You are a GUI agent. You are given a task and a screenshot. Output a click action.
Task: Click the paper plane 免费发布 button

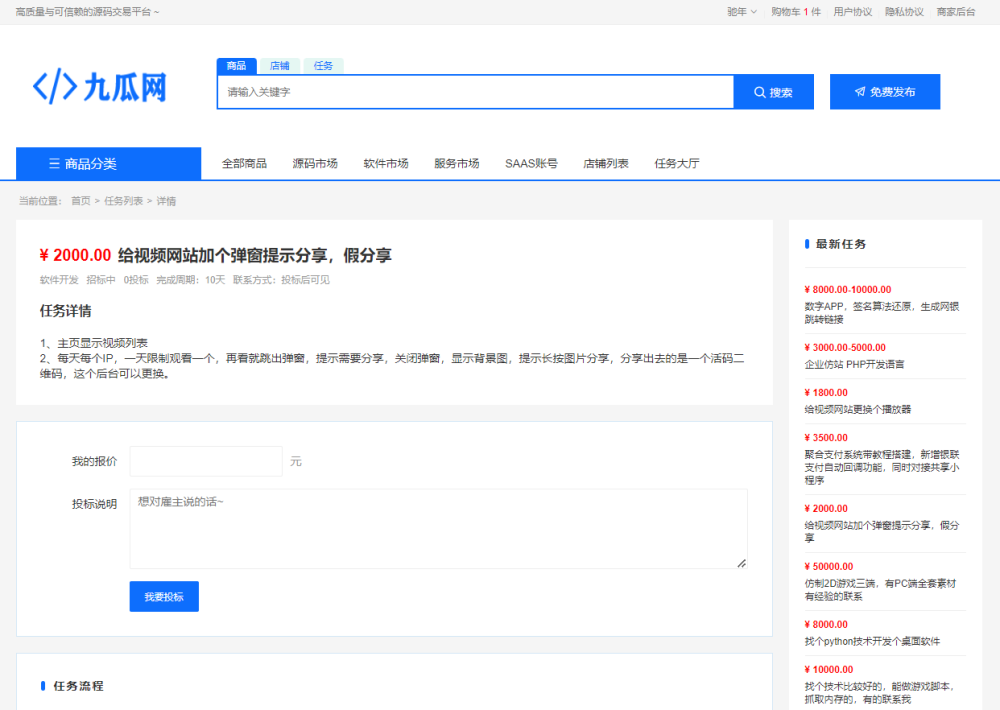click(884, 92)
